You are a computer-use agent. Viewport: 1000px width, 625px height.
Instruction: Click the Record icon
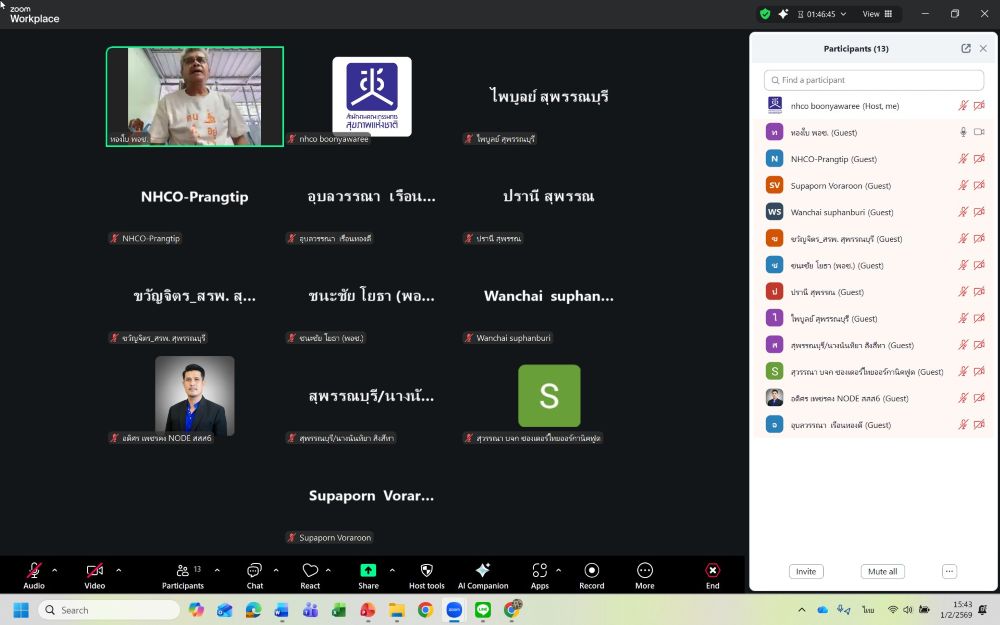(x=591, y=570)
